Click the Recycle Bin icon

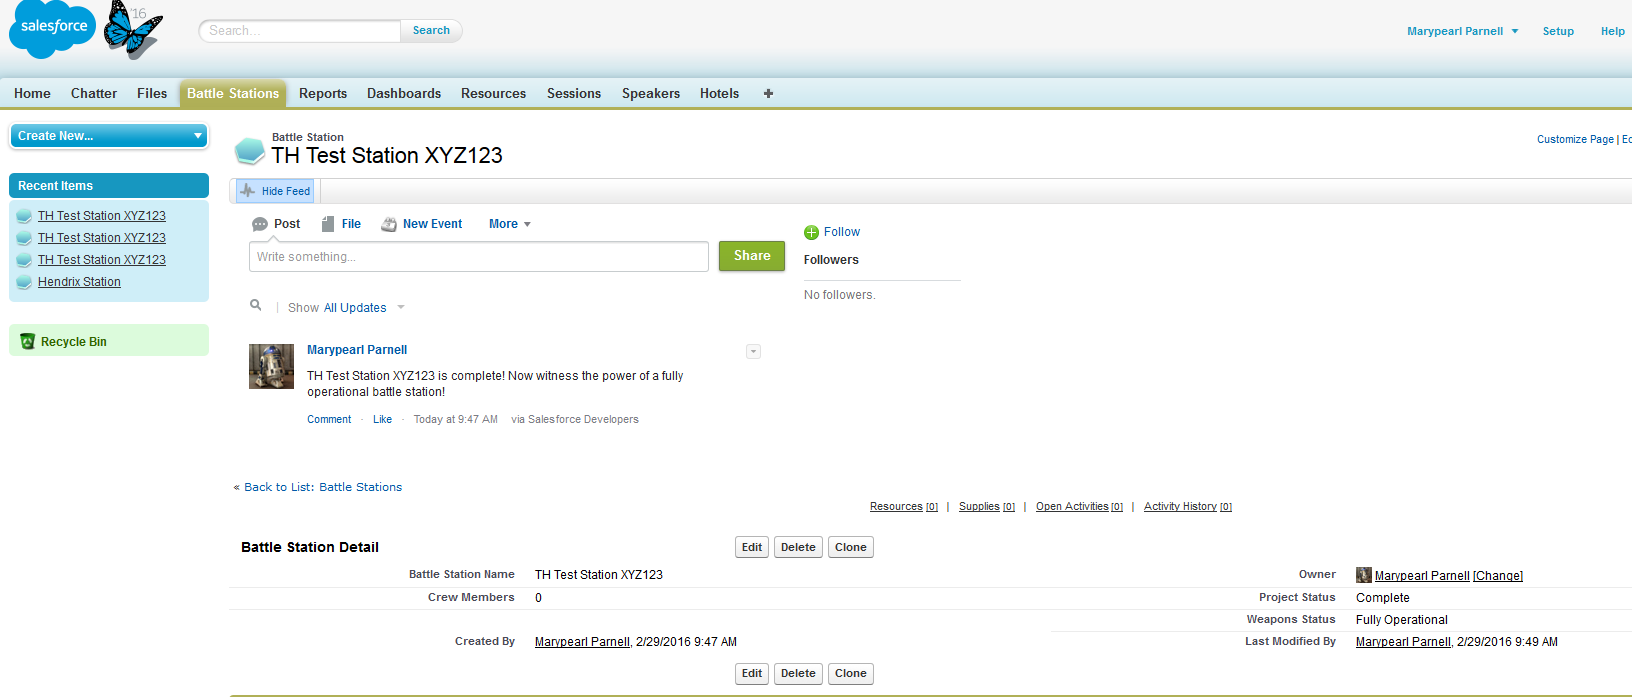(27, 341)
